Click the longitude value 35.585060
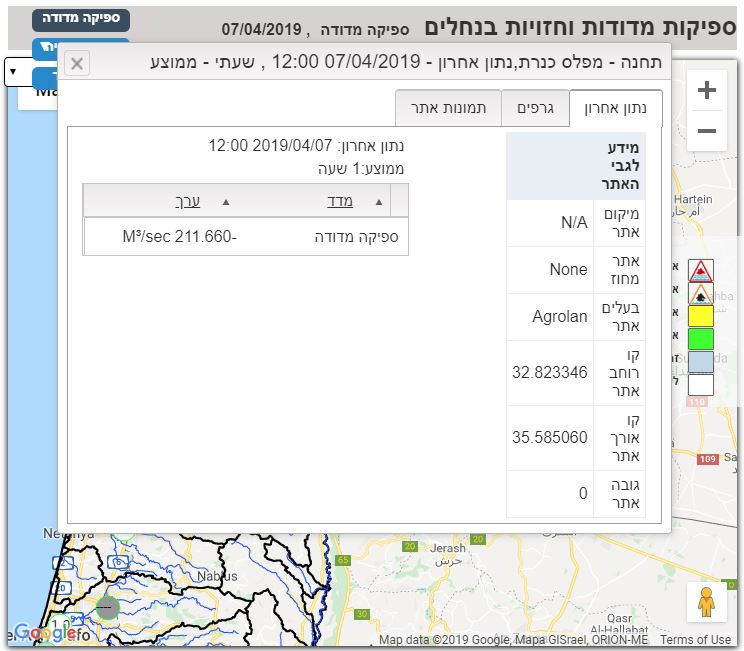The width and height of the screenshot is (744, 651). [x=549, y=437]
